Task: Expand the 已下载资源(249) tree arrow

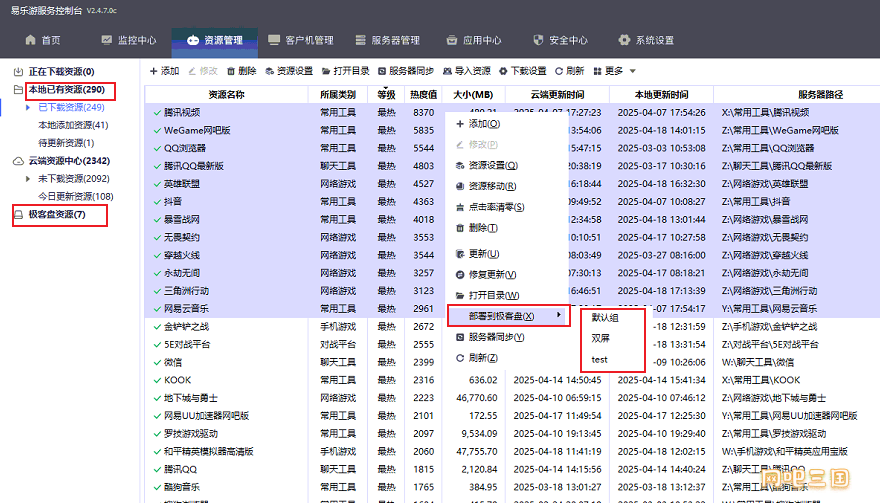Action: [x=28, y=107]
